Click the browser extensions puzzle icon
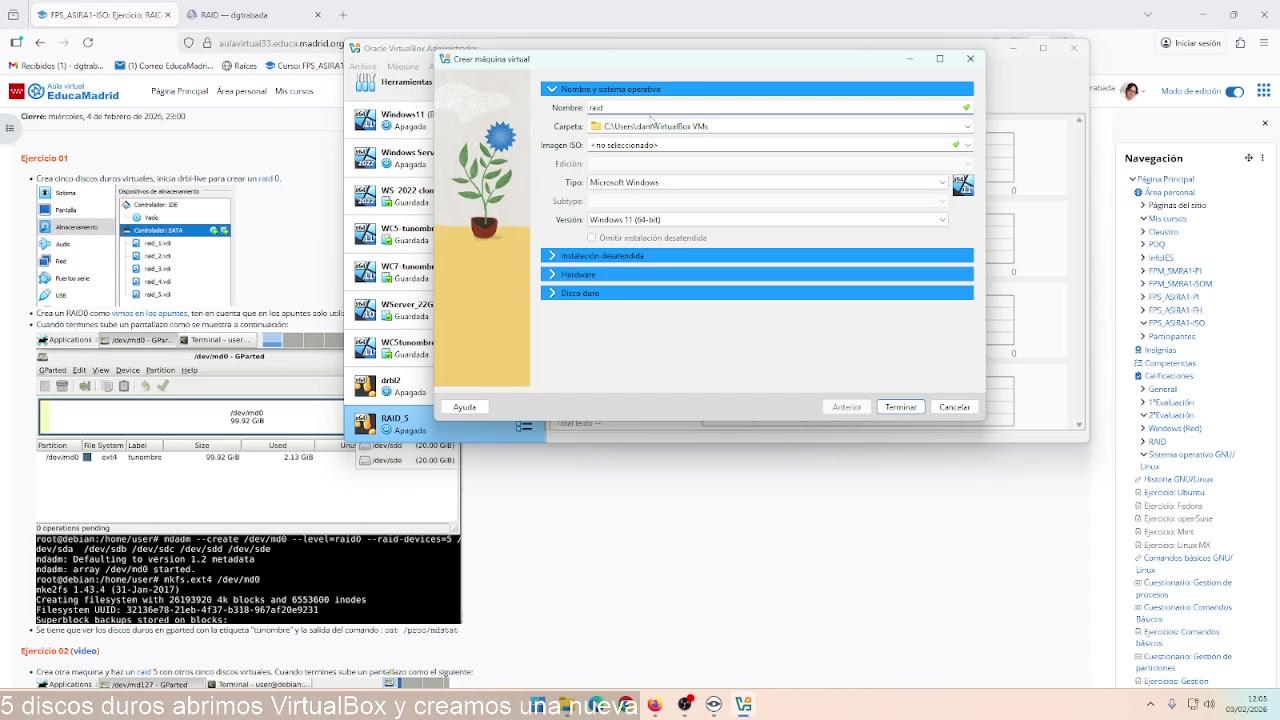The width and height of the screenshot is (1280, 720). (x=1240, y=43)
